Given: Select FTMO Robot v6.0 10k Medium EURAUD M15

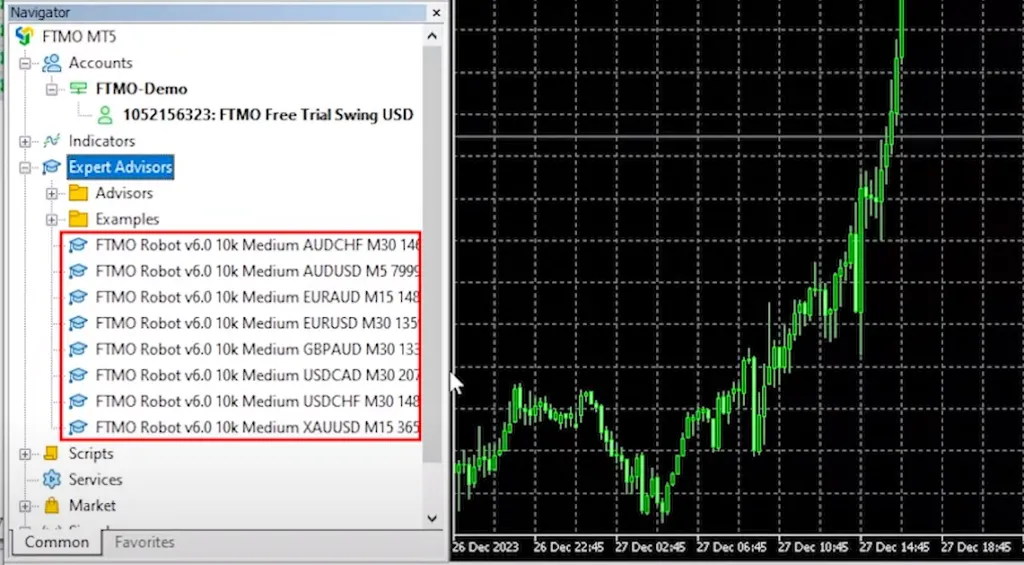Looking at the screenshot, I should tap(257, 297).
